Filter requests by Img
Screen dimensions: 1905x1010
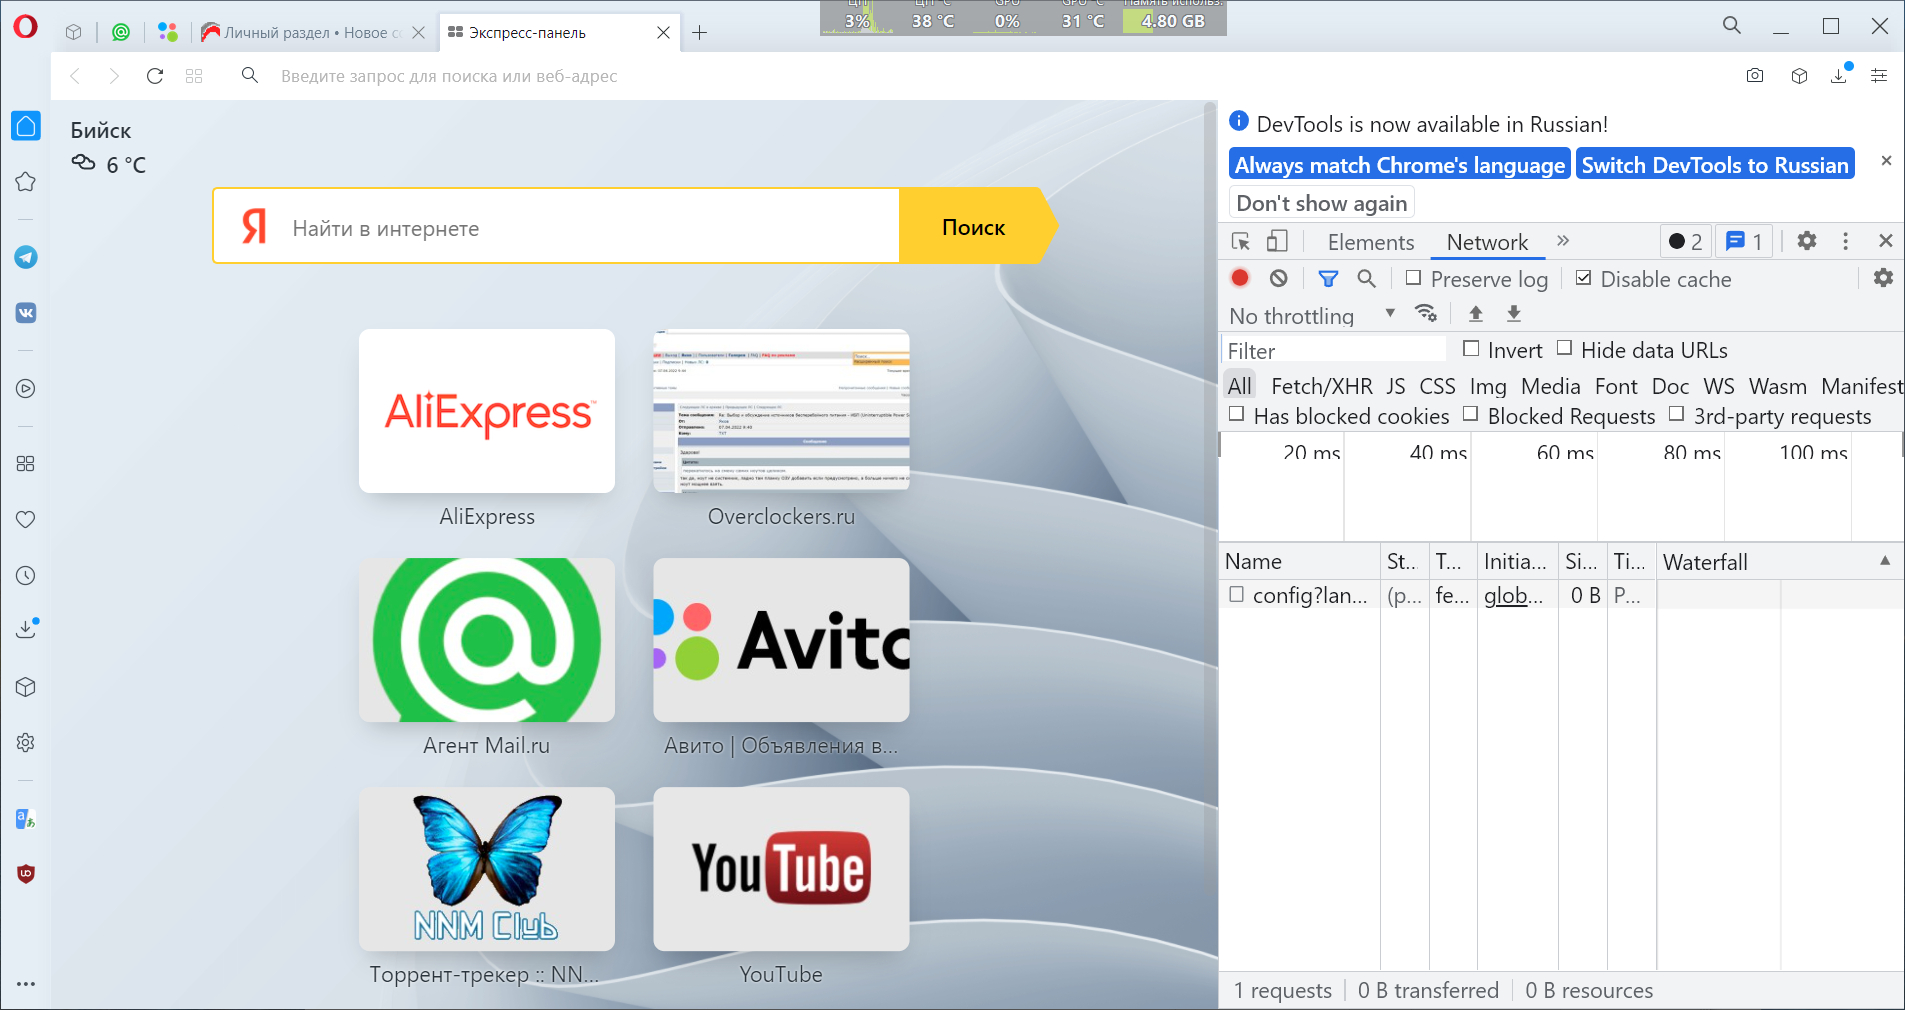[1488, 386]
